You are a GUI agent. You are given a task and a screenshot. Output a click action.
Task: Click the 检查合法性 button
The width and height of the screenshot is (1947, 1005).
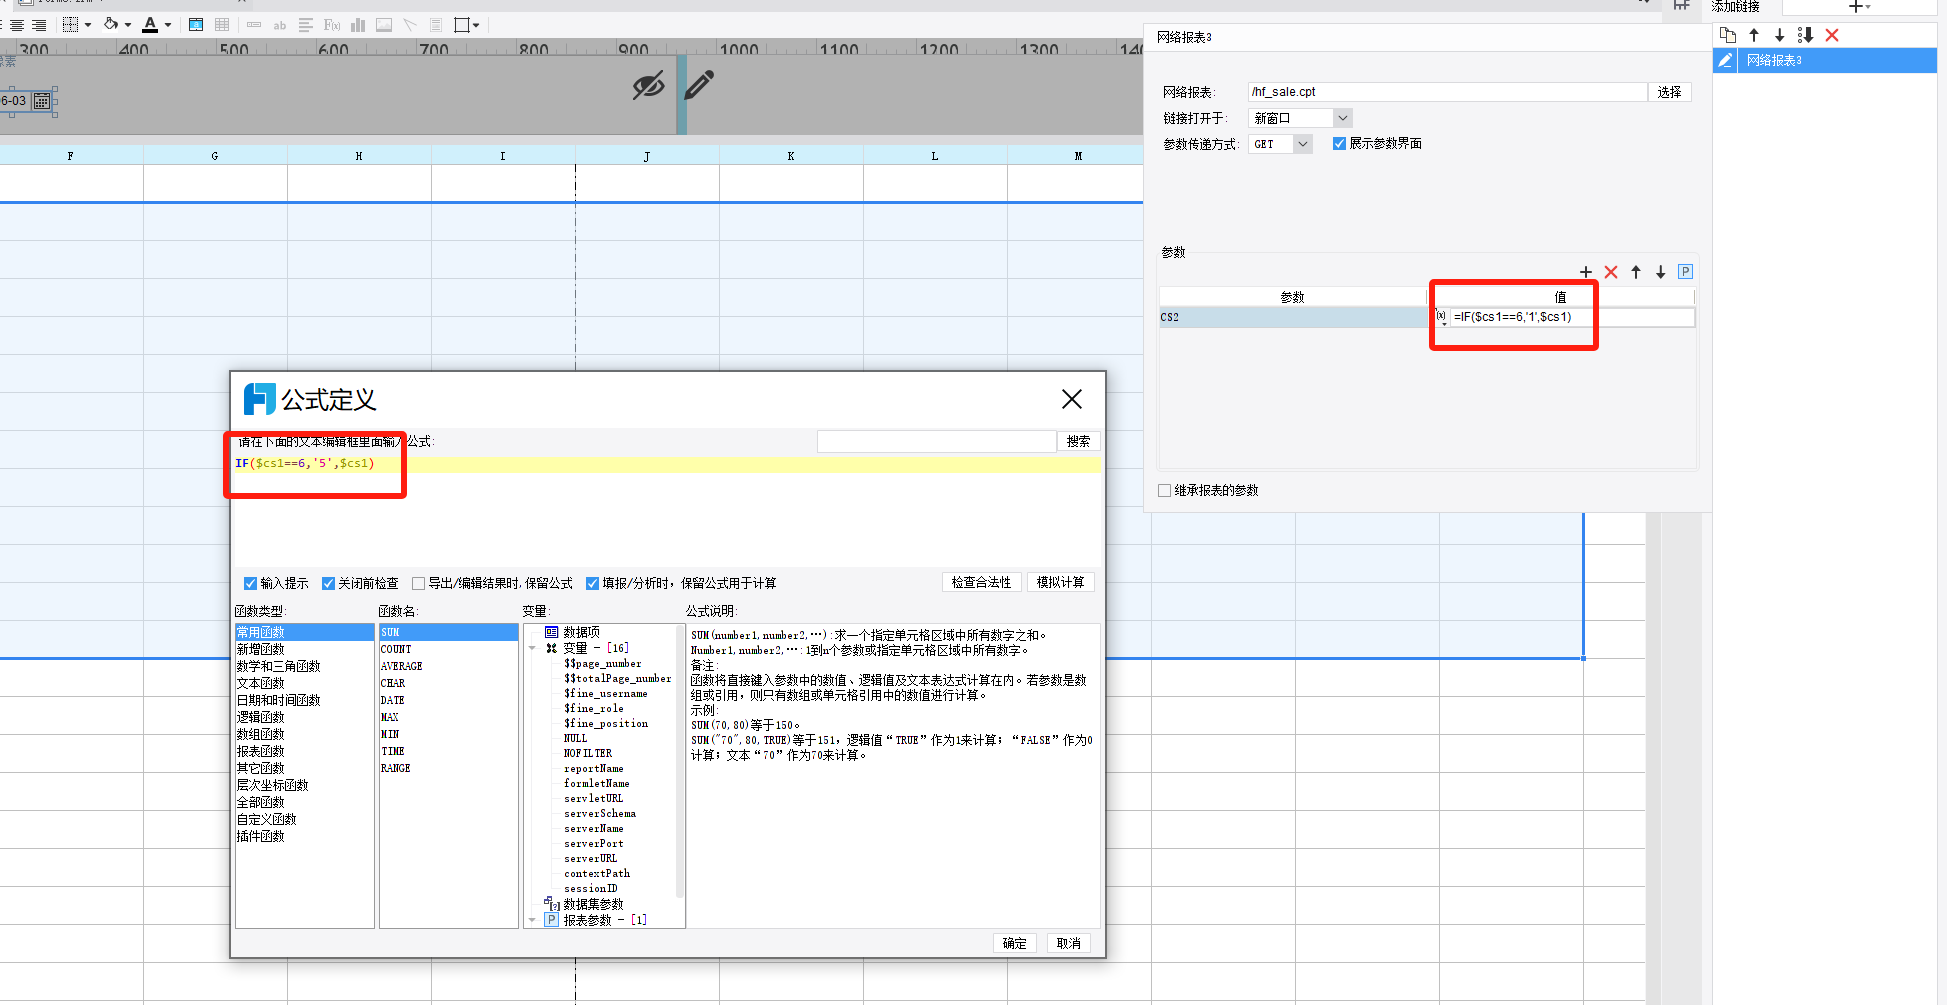click(981, 582)
